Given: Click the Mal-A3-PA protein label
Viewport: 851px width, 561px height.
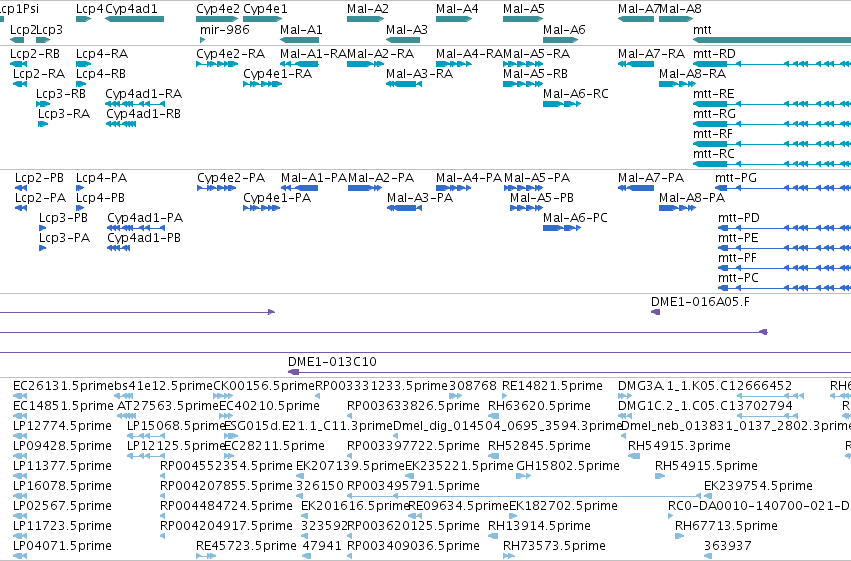Looking at the screenshot, I should tap(420, 198).
